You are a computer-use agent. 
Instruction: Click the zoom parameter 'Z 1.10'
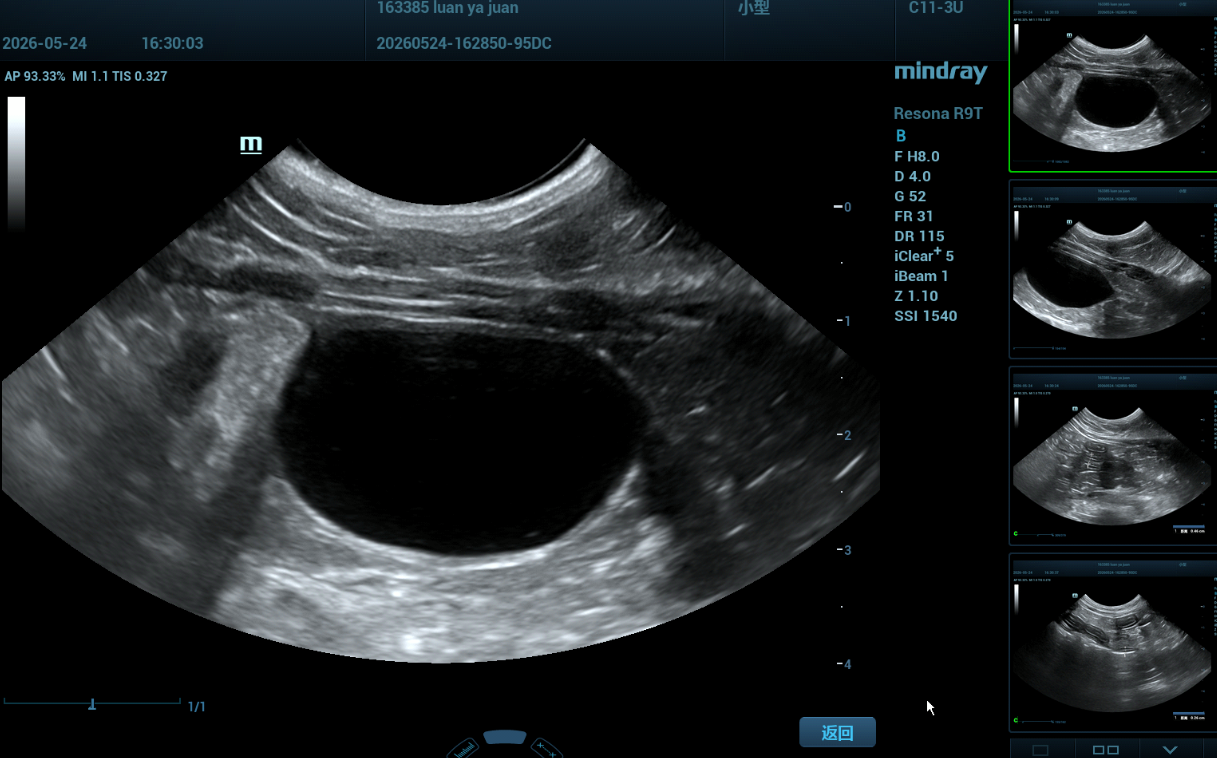915,296
